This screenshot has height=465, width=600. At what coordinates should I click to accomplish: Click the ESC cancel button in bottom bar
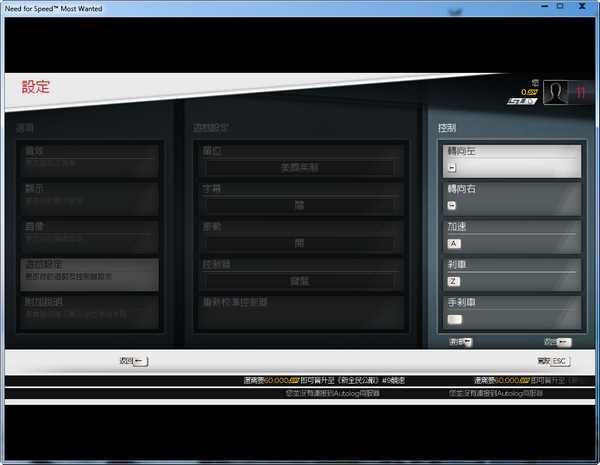point(554,361)
